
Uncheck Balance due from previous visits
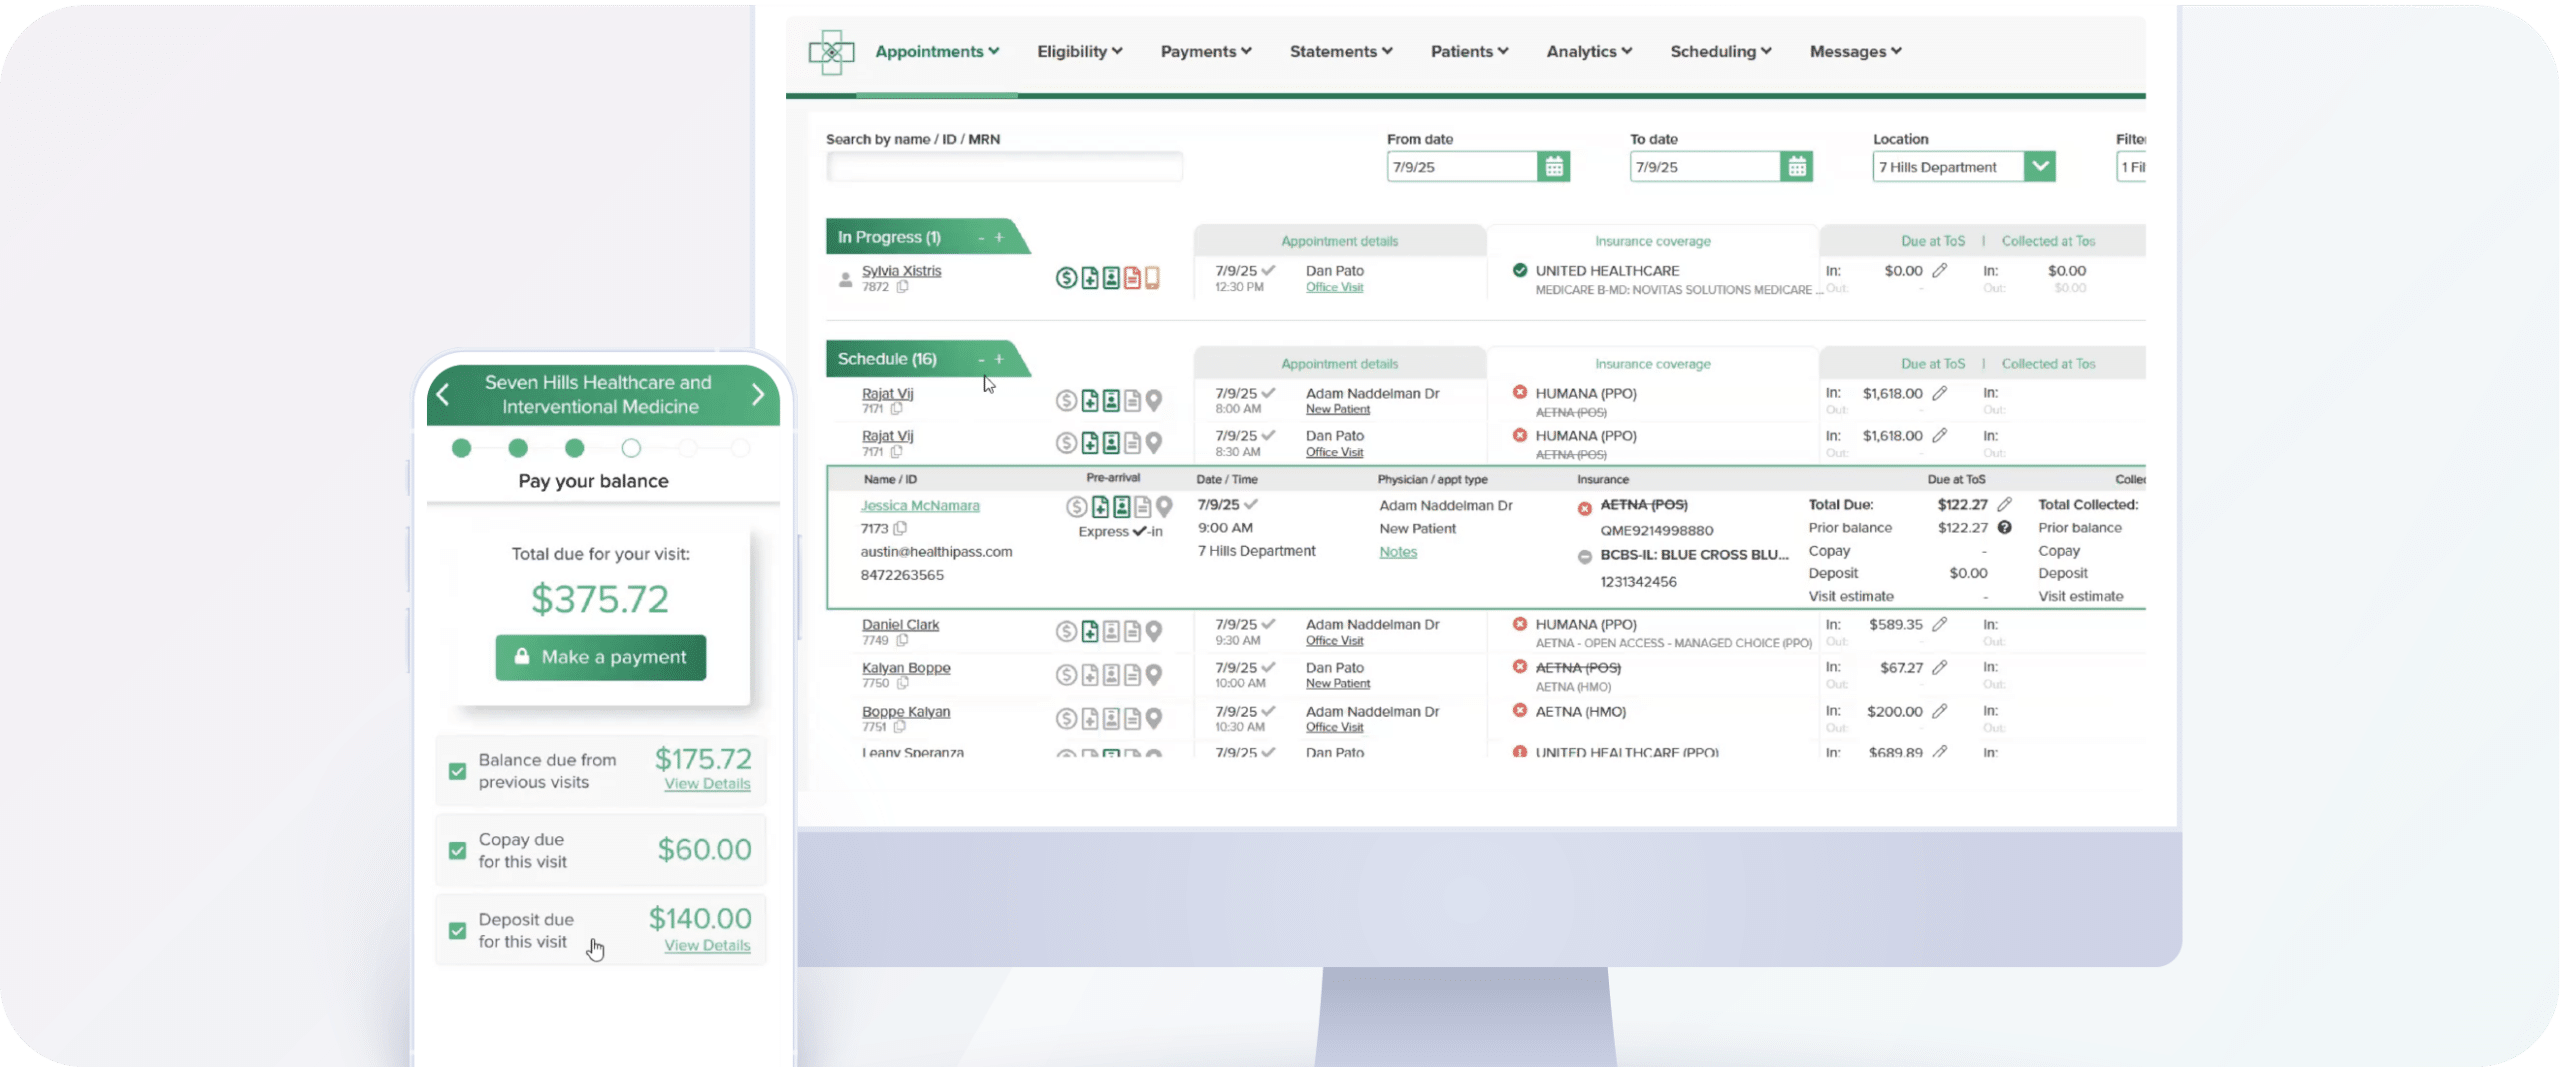(458, 771)
